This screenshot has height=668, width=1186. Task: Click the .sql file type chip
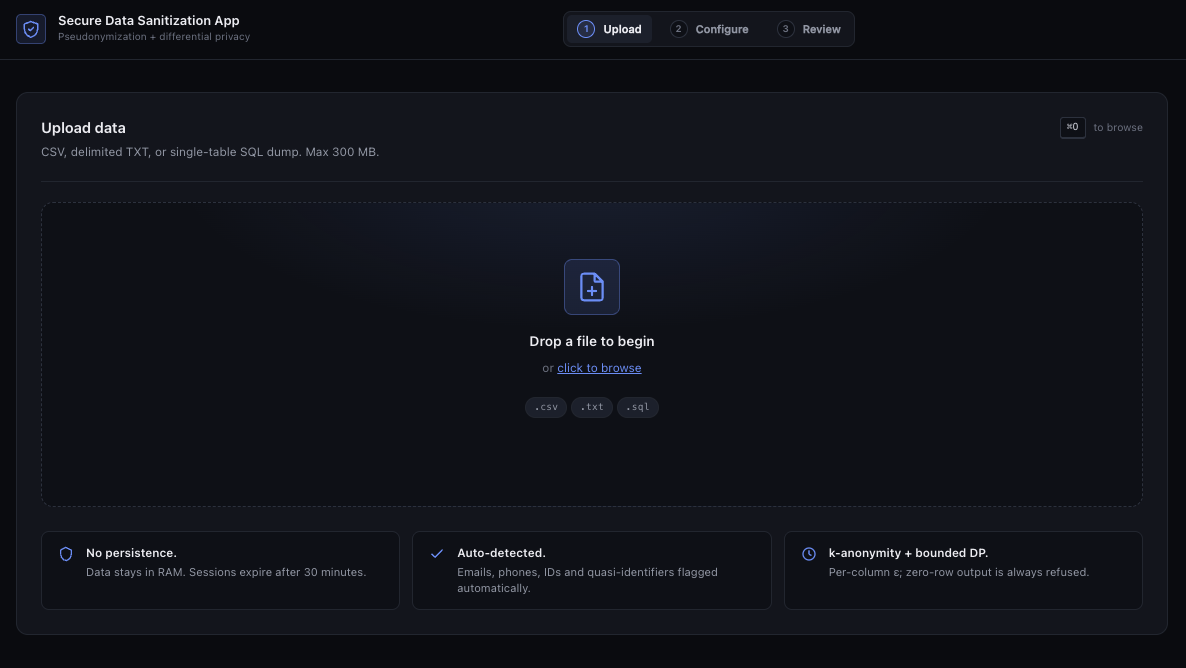click(638, 407)
